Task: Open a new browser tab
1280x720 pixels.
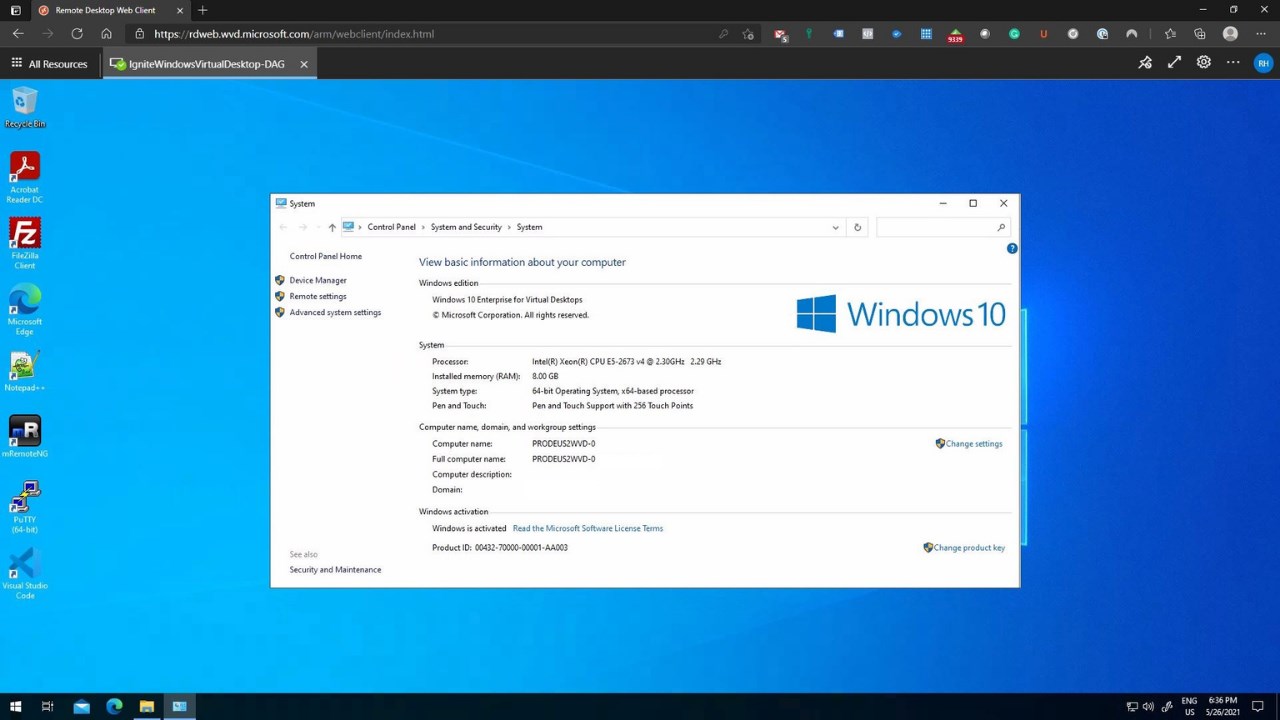Action: (x=202, y=10)
